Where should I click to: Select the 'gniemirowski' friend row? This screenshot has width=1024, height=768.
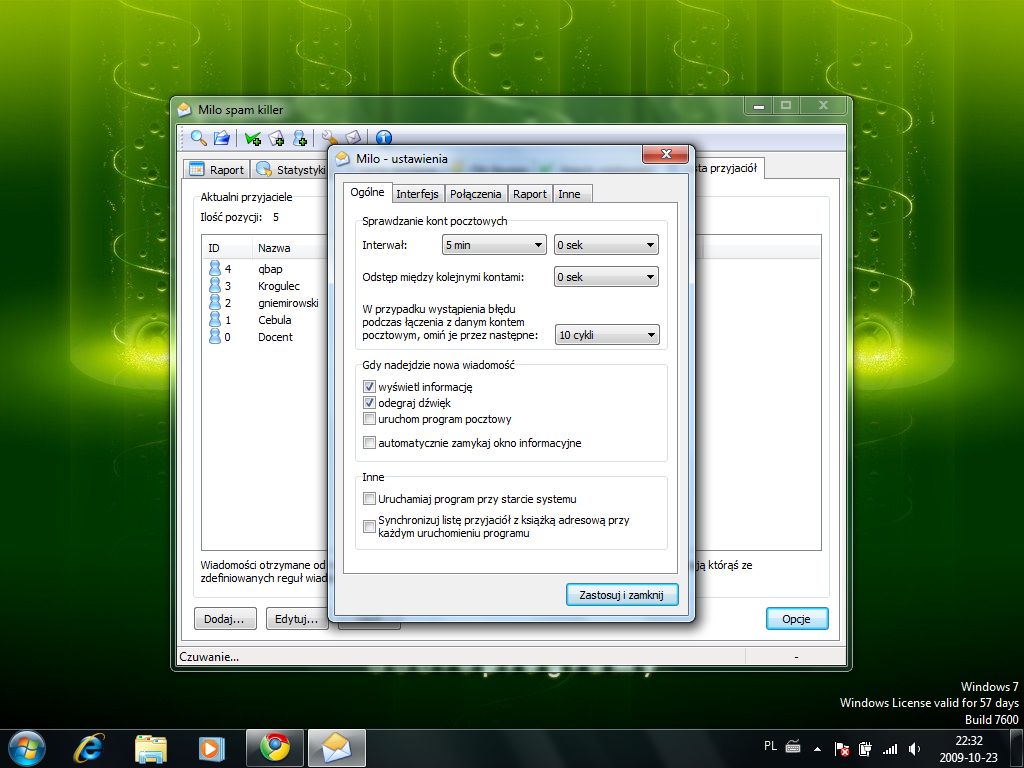pyautogui.click(x=266, y=302)
